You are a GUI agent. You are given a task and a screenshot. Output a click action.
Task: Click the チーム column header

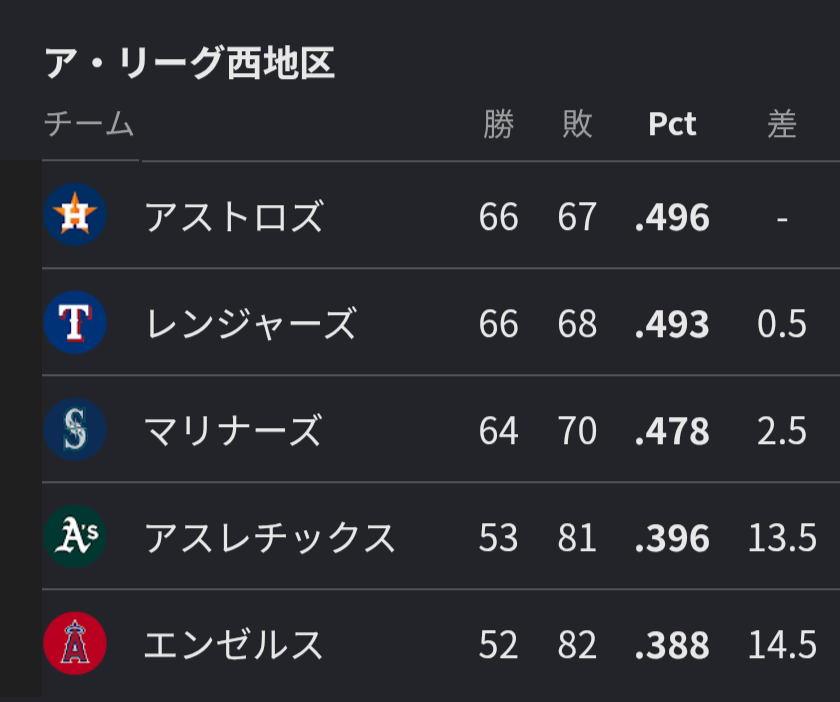pos(89,124)
